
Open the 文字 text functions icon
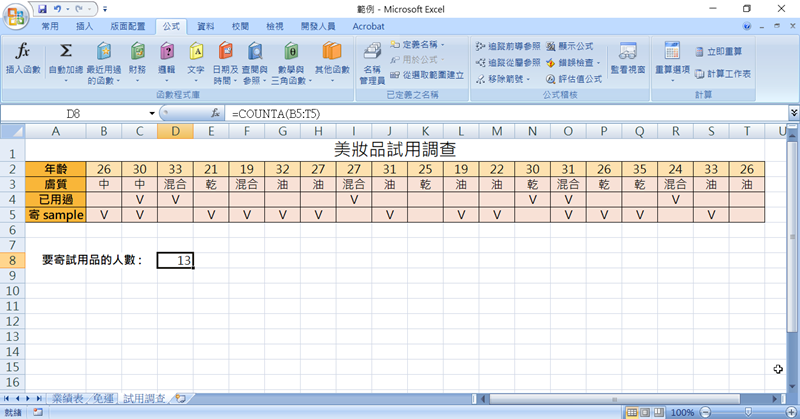(x=196, y=52)
